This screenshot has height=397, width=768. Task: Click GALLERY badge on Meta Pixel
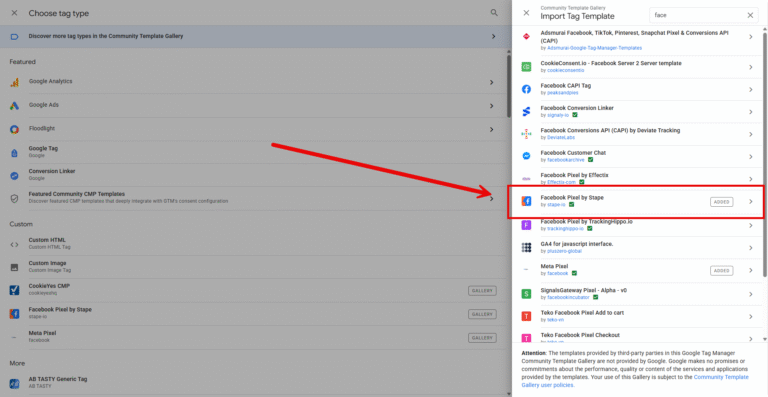click(x=482, y=338)
